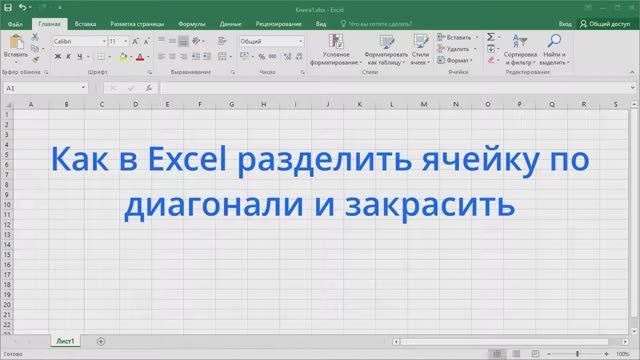
Task: Apply percent style format
Action: tap(262, 56)
